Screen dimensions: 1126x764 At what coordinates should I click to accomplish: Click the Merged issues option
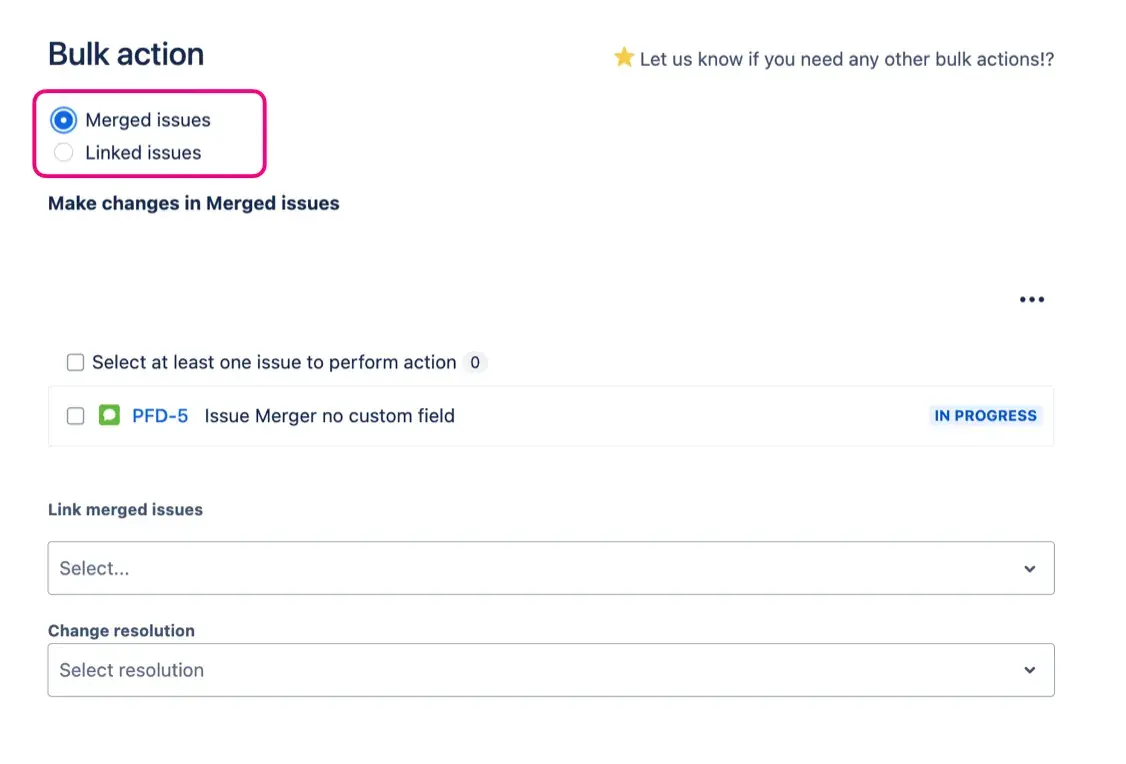pos(148,119)
